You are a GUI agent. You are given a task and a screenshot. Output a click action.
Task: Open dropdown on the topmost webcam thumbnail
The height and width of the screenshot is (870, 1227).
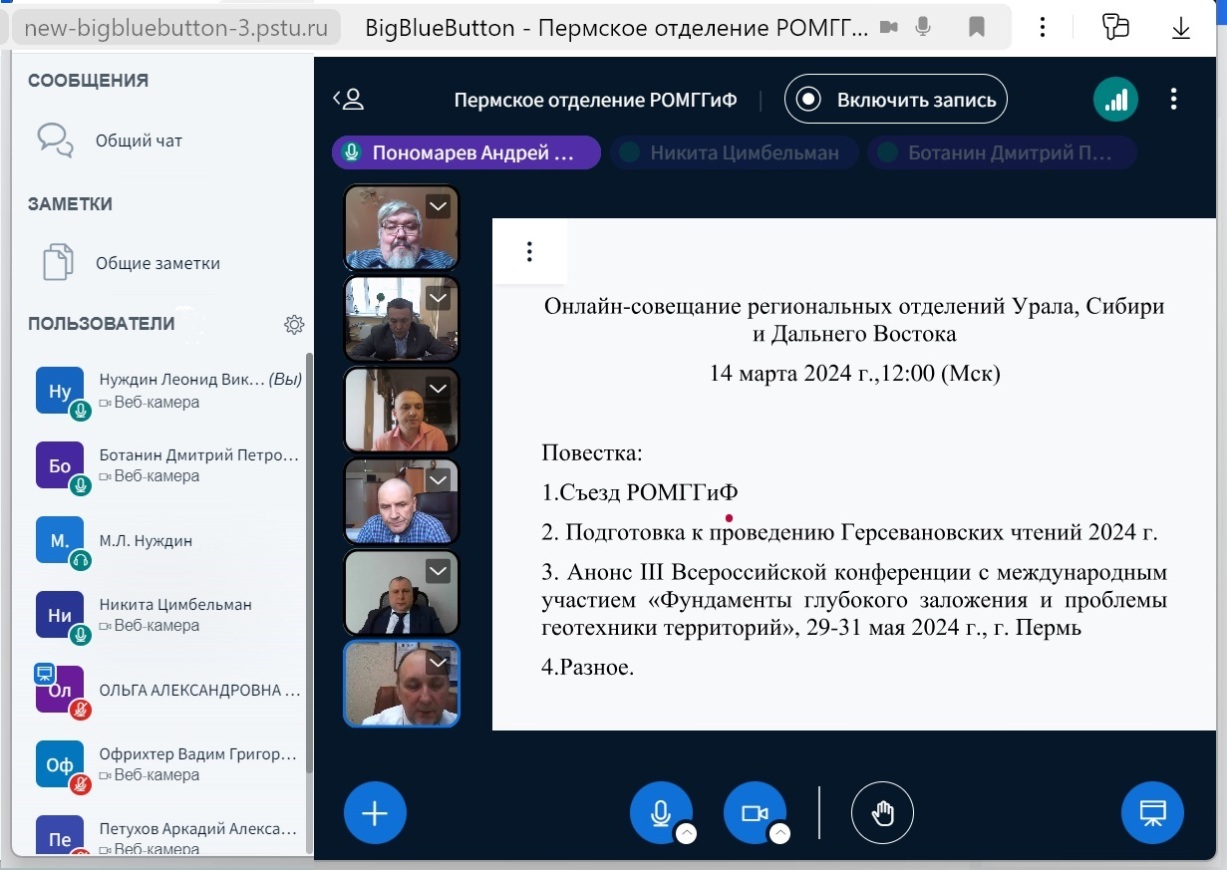pyautogui.click(x=438, y=206)
